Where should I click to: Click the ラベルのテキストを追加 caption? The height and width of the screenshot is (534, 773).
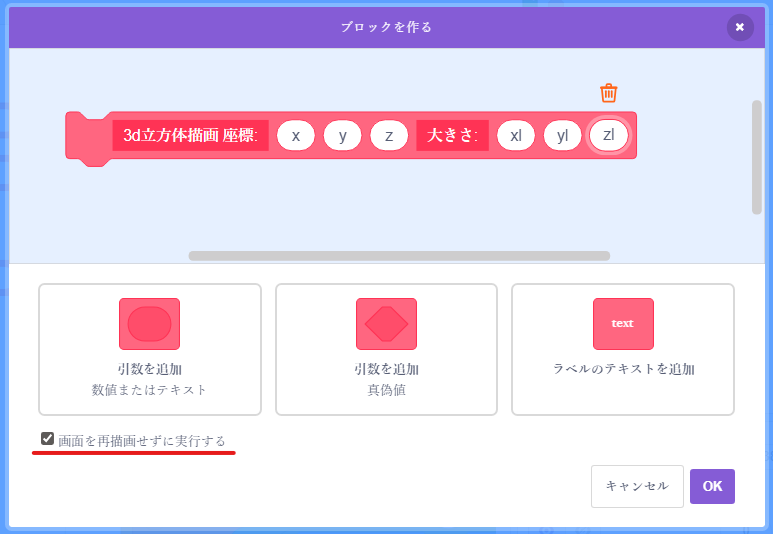click(623, 369)
